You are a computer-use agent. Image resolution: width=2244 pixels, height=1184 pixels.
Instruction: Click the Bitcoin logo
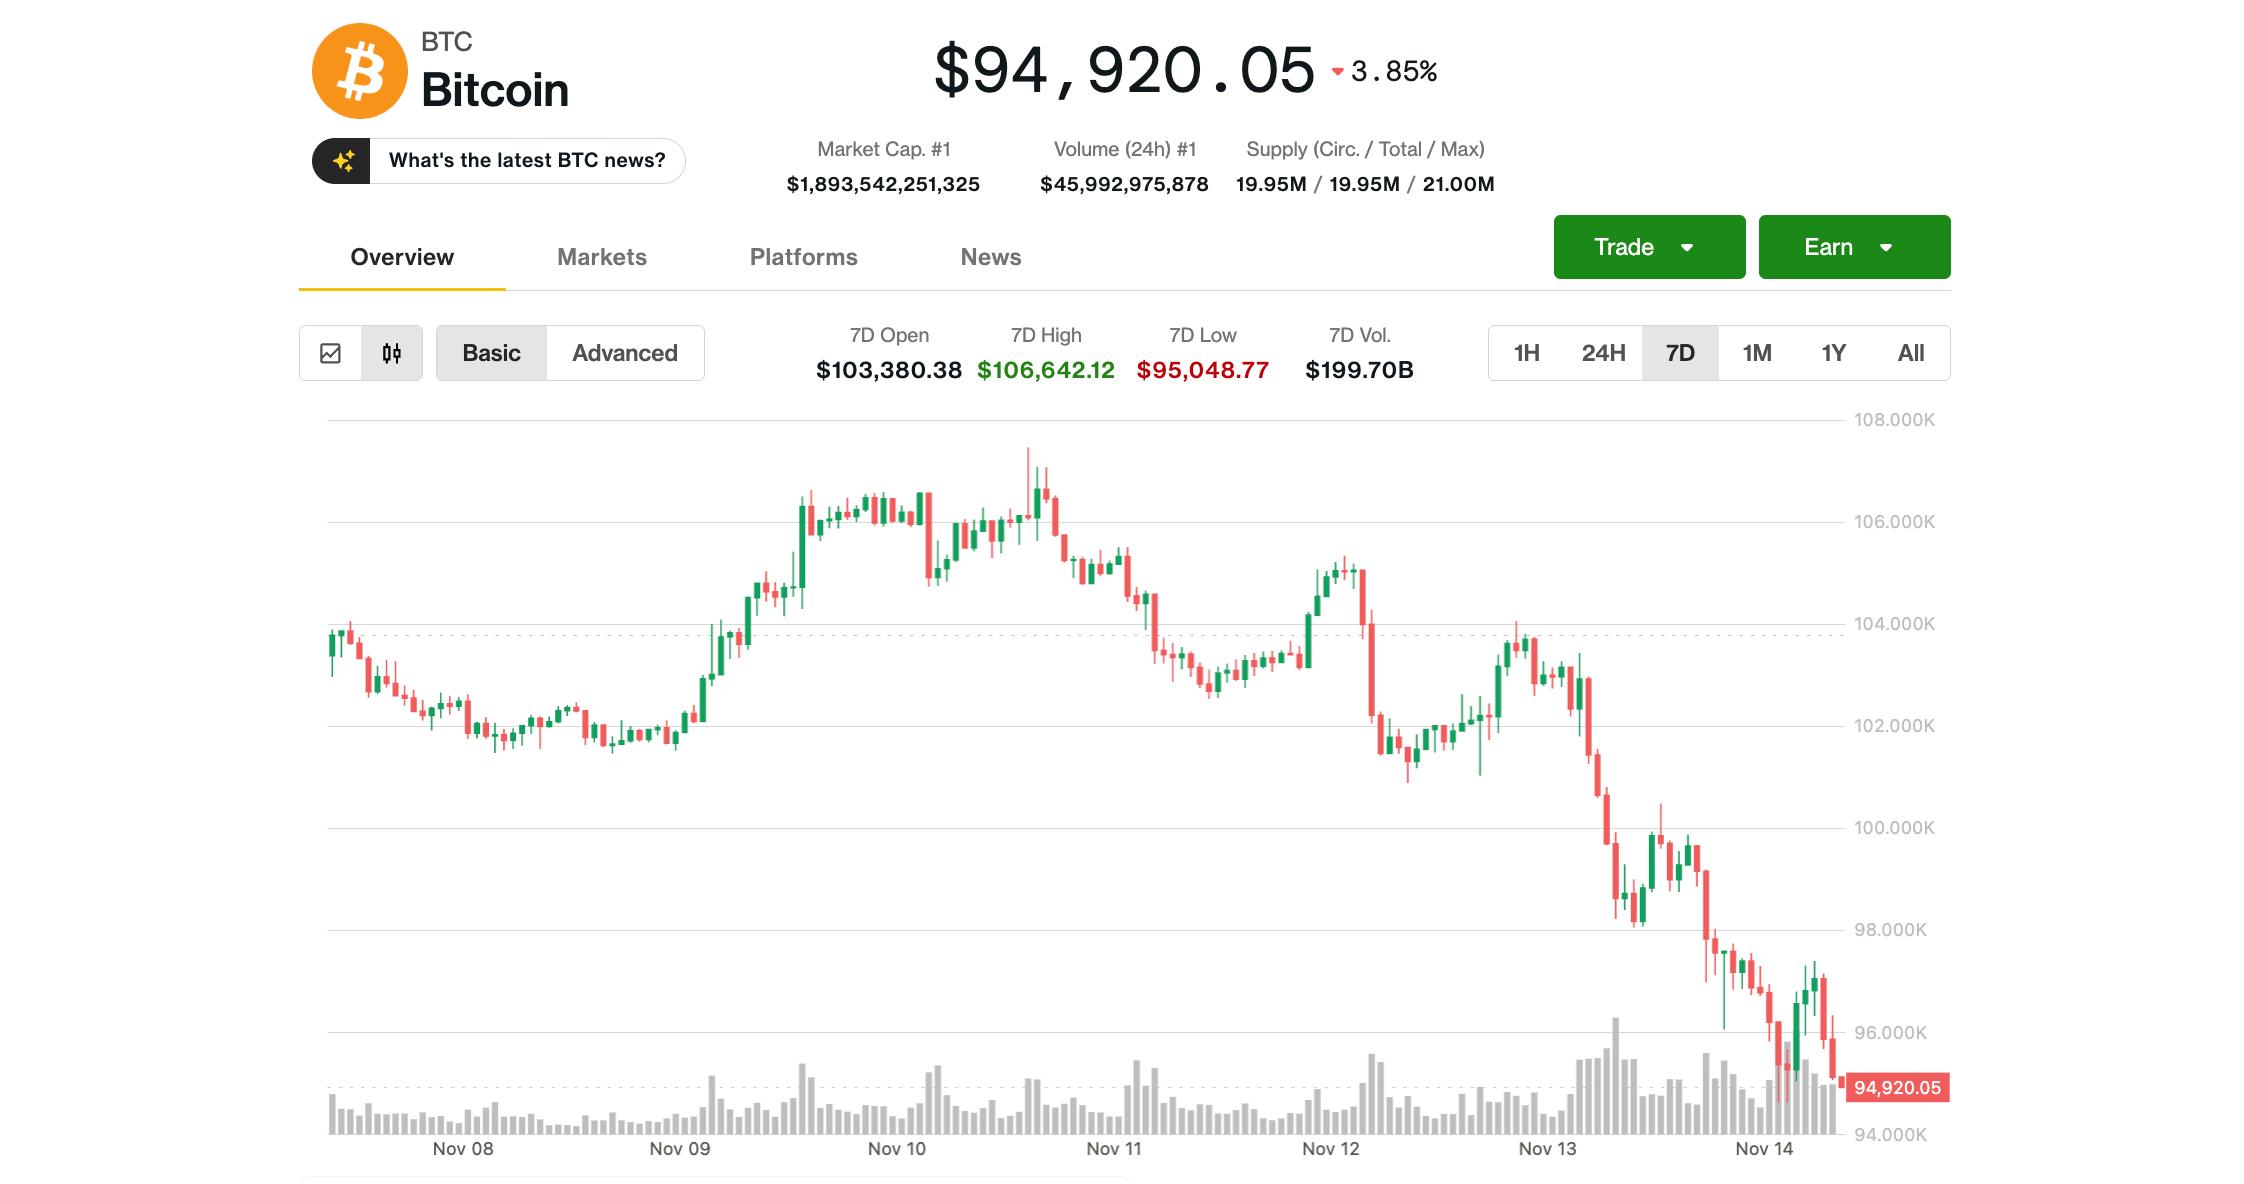[360, 70]
